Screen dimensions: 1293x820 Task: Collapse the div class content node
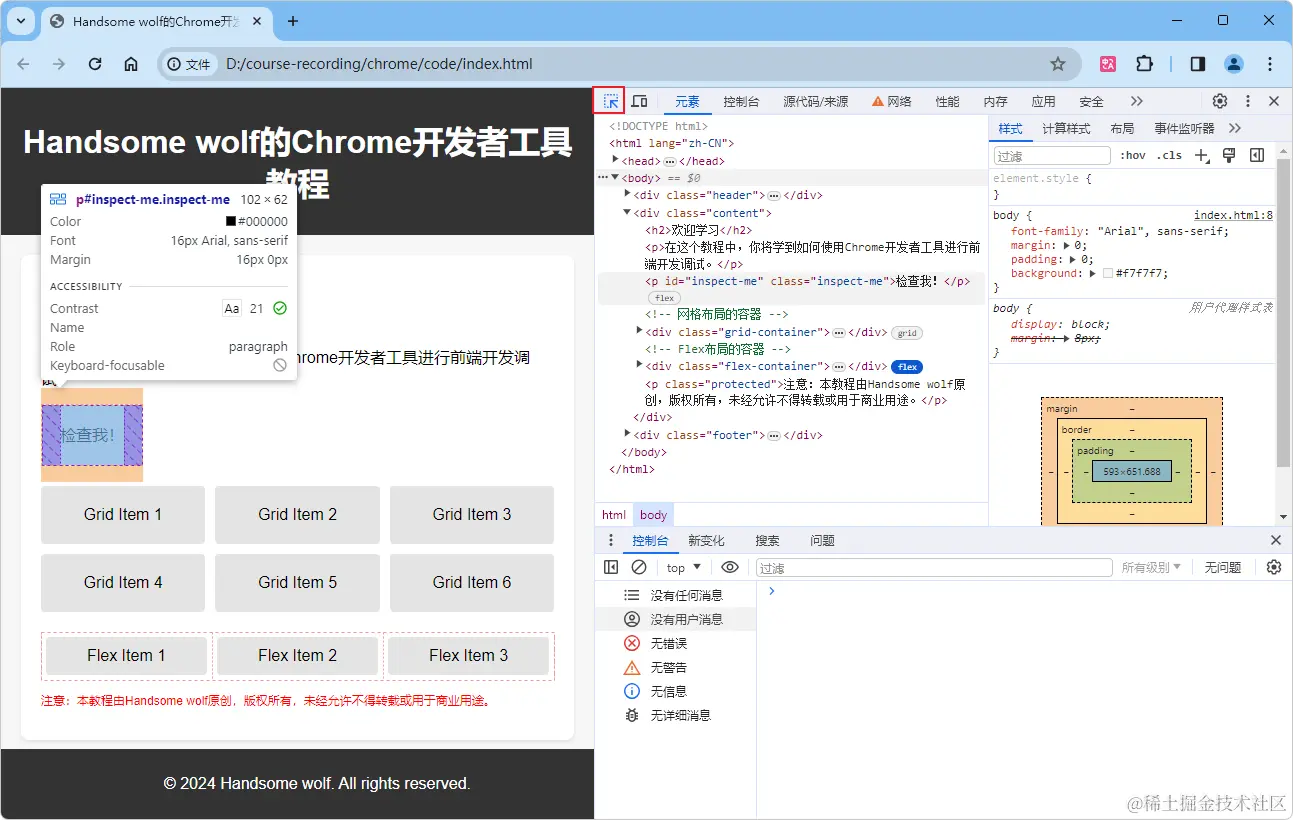628,212
